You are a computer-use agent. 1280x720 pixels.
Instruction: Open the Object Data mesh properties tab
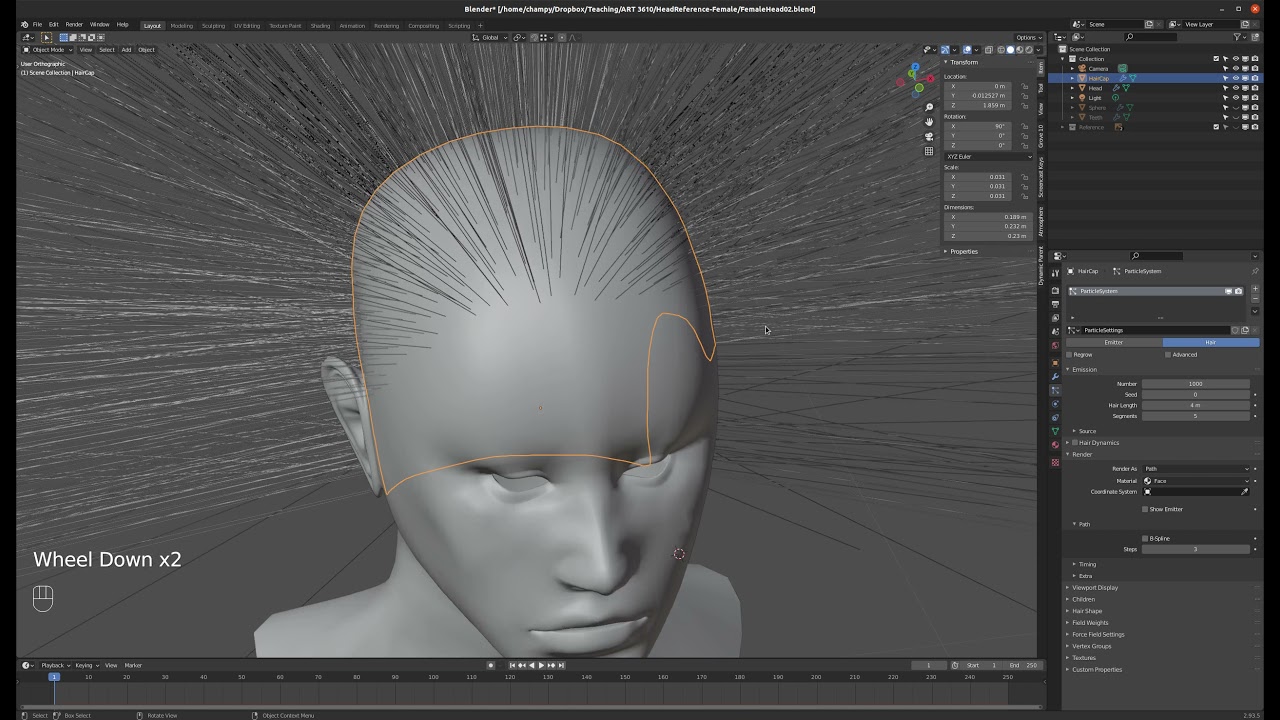(x=1055, y=431)
